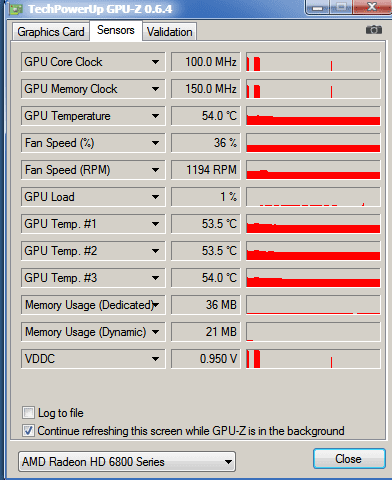Switch to the Graphics Card tab
392x480 pixels.
pyautogui.click(x=51, y=32)
